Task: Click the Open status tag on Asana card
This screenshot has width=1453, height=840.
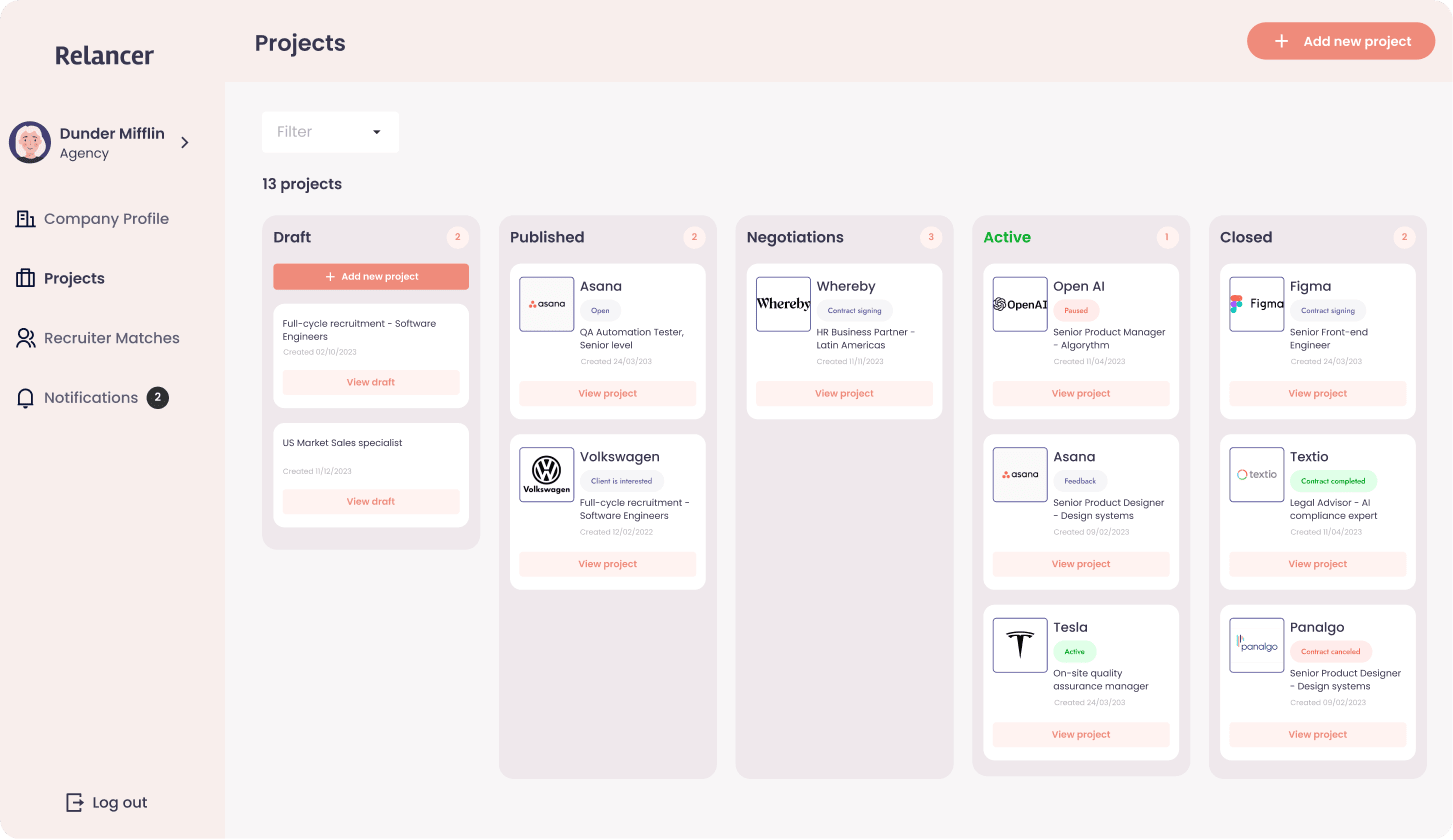Action: (600, 311)
